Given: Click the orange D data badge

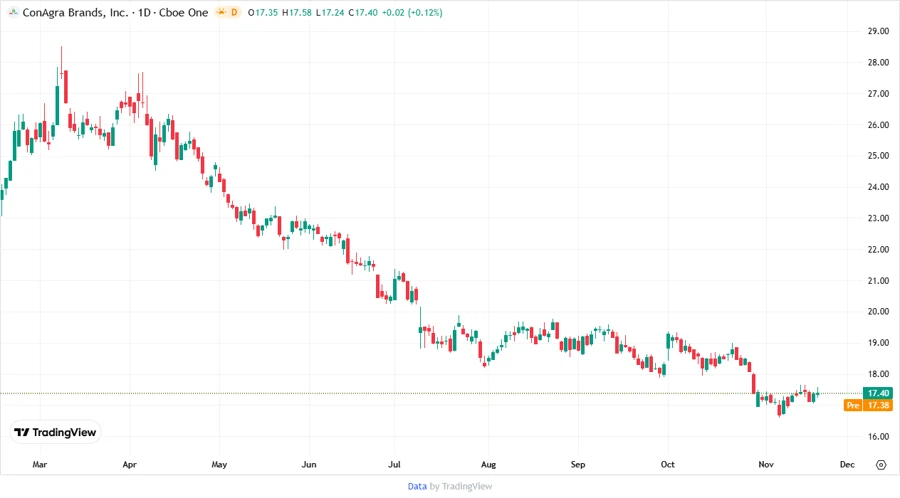Looking at the screenshot, I should [234, 12].
